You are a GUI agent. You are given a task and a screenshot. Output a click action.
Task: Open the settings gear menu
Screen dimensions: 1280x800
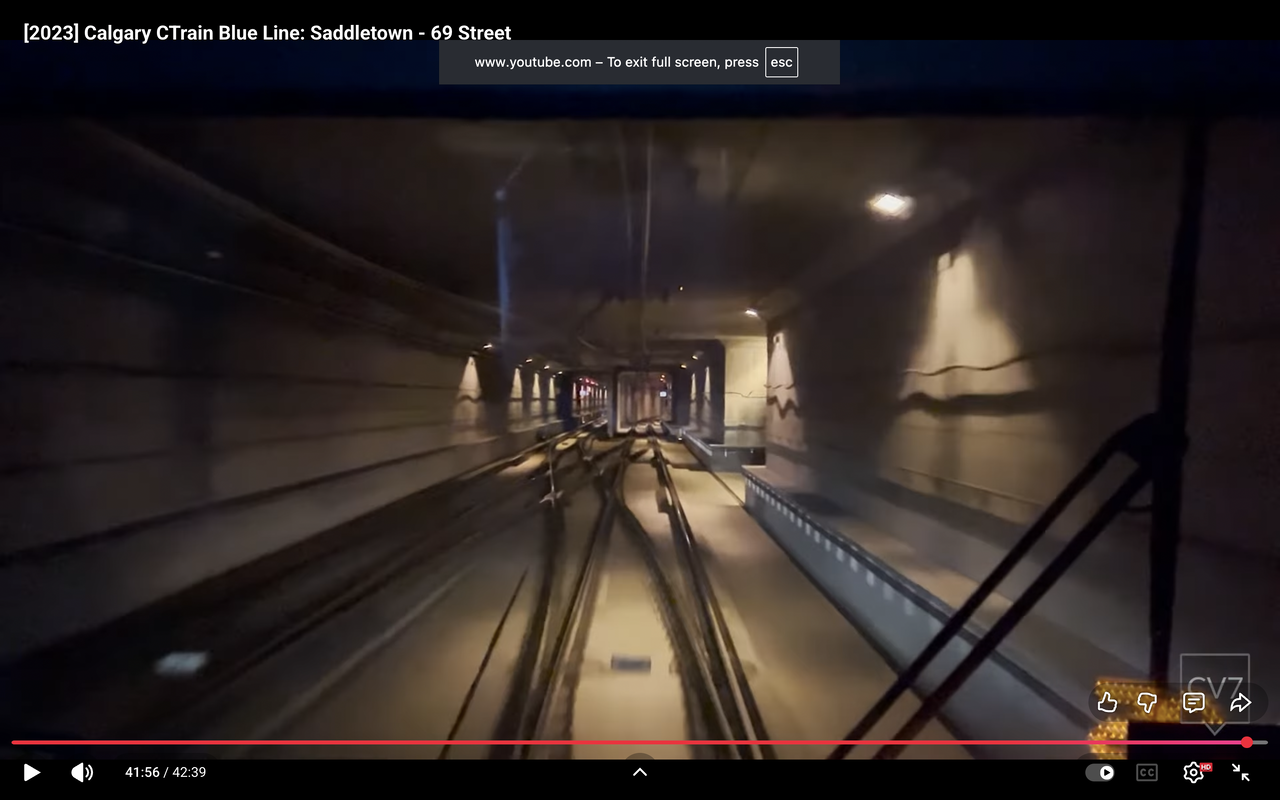click(1193, 772)
